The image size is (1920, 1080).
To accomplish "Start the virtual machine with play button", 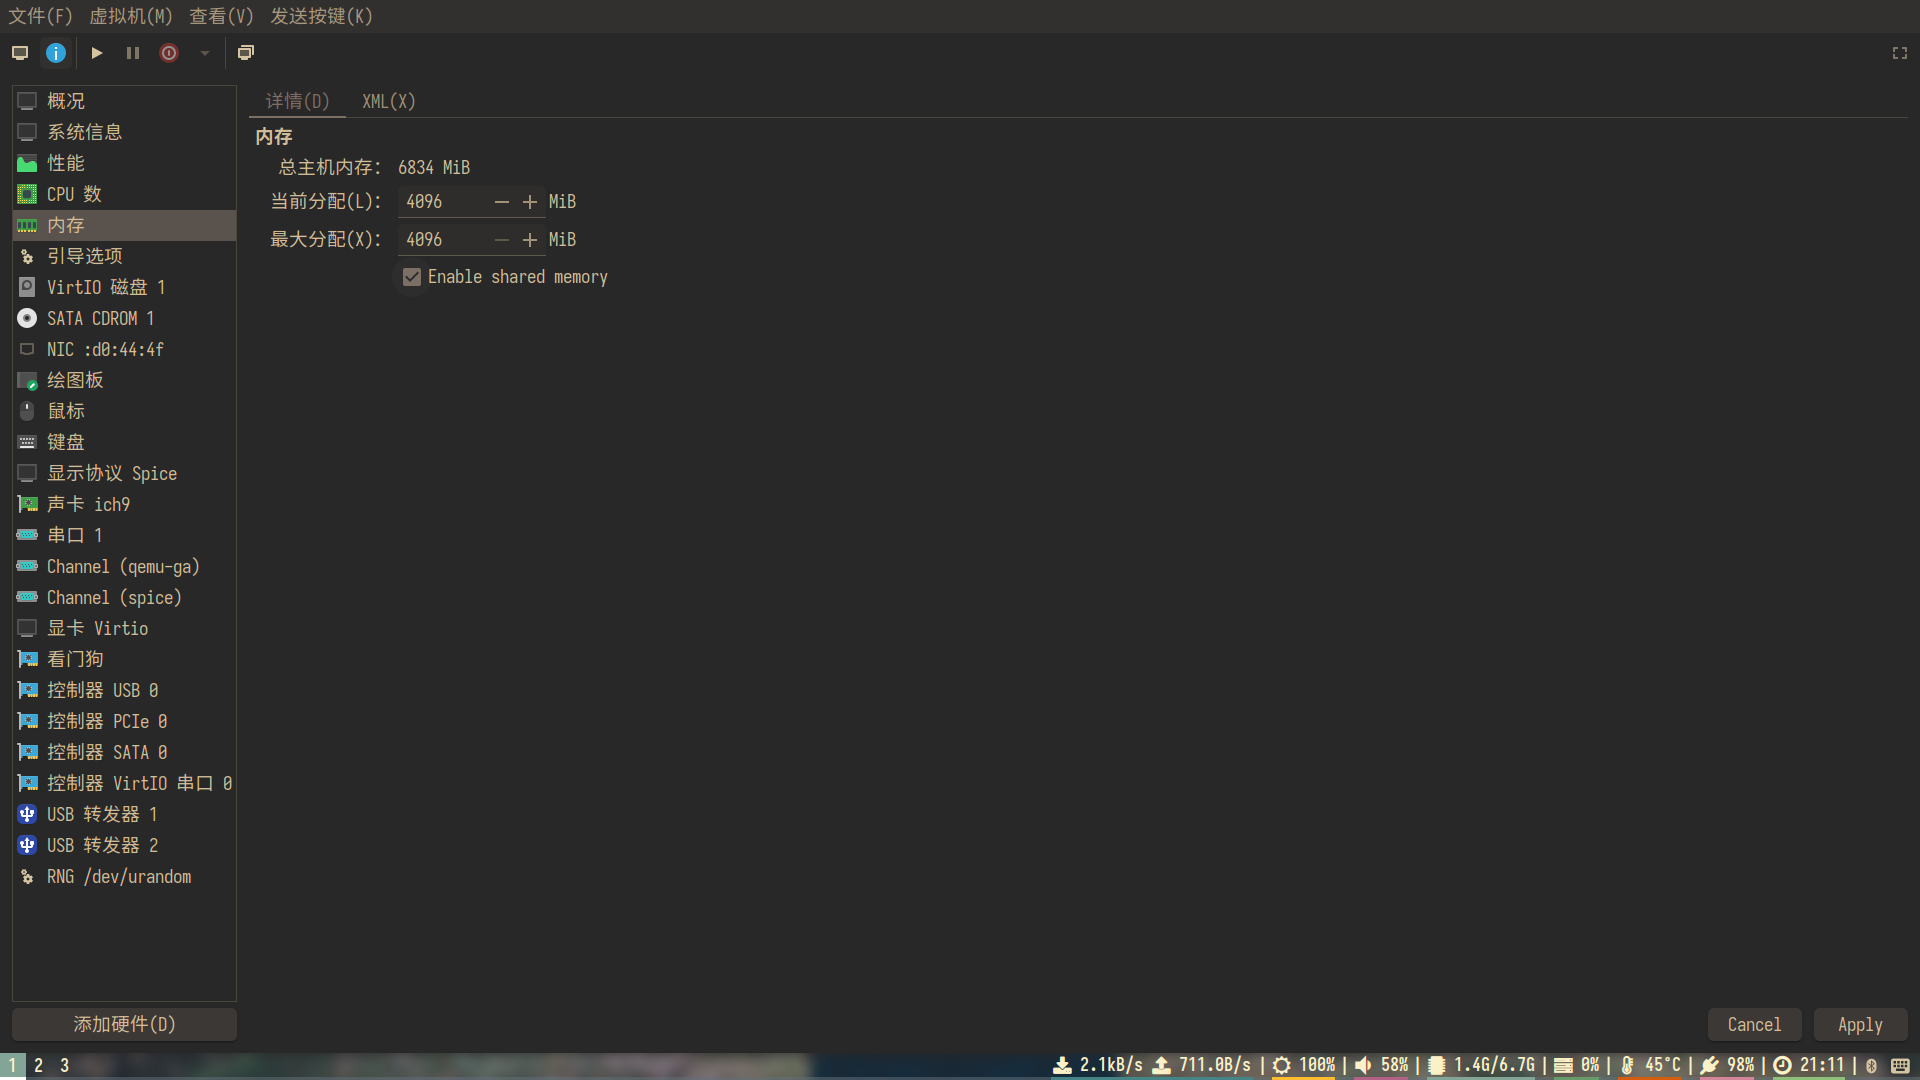I will tap(97, 53).
